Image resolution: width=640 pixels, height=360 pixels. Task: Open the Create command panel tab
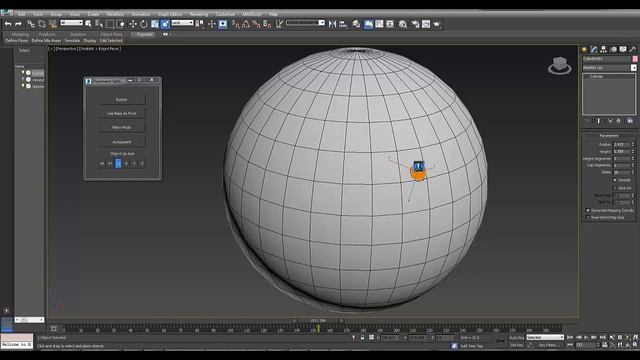tap(584, 49)
